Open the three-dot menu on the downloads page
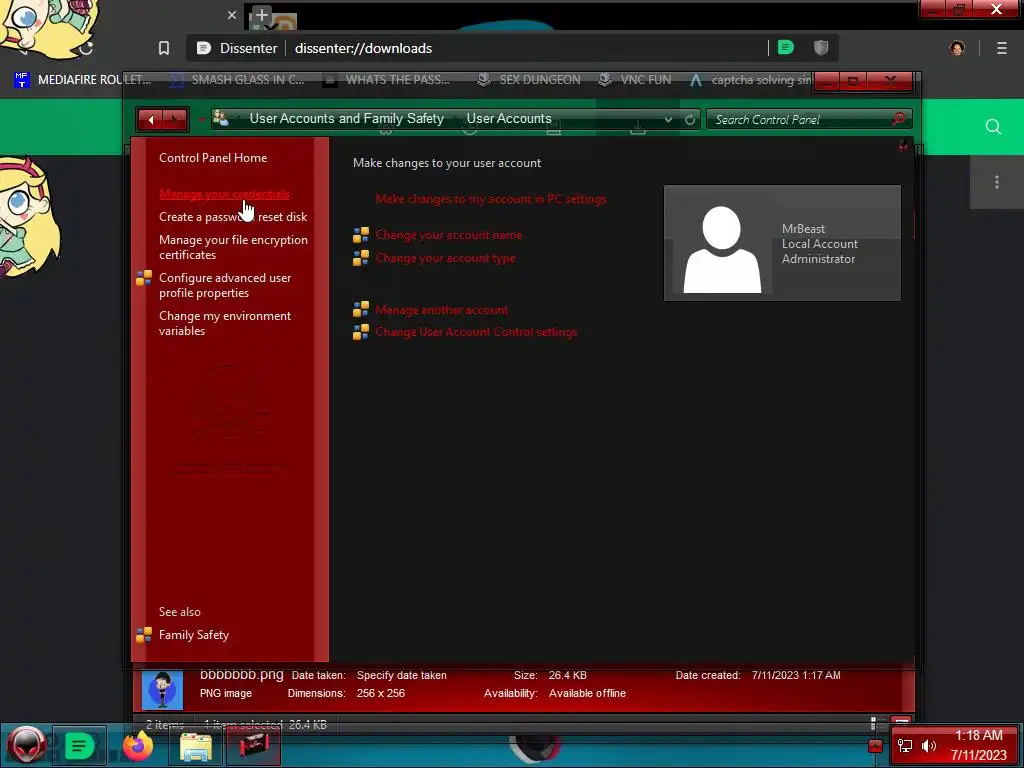Viewport: 1024px width, 768px height. [997, 182]
